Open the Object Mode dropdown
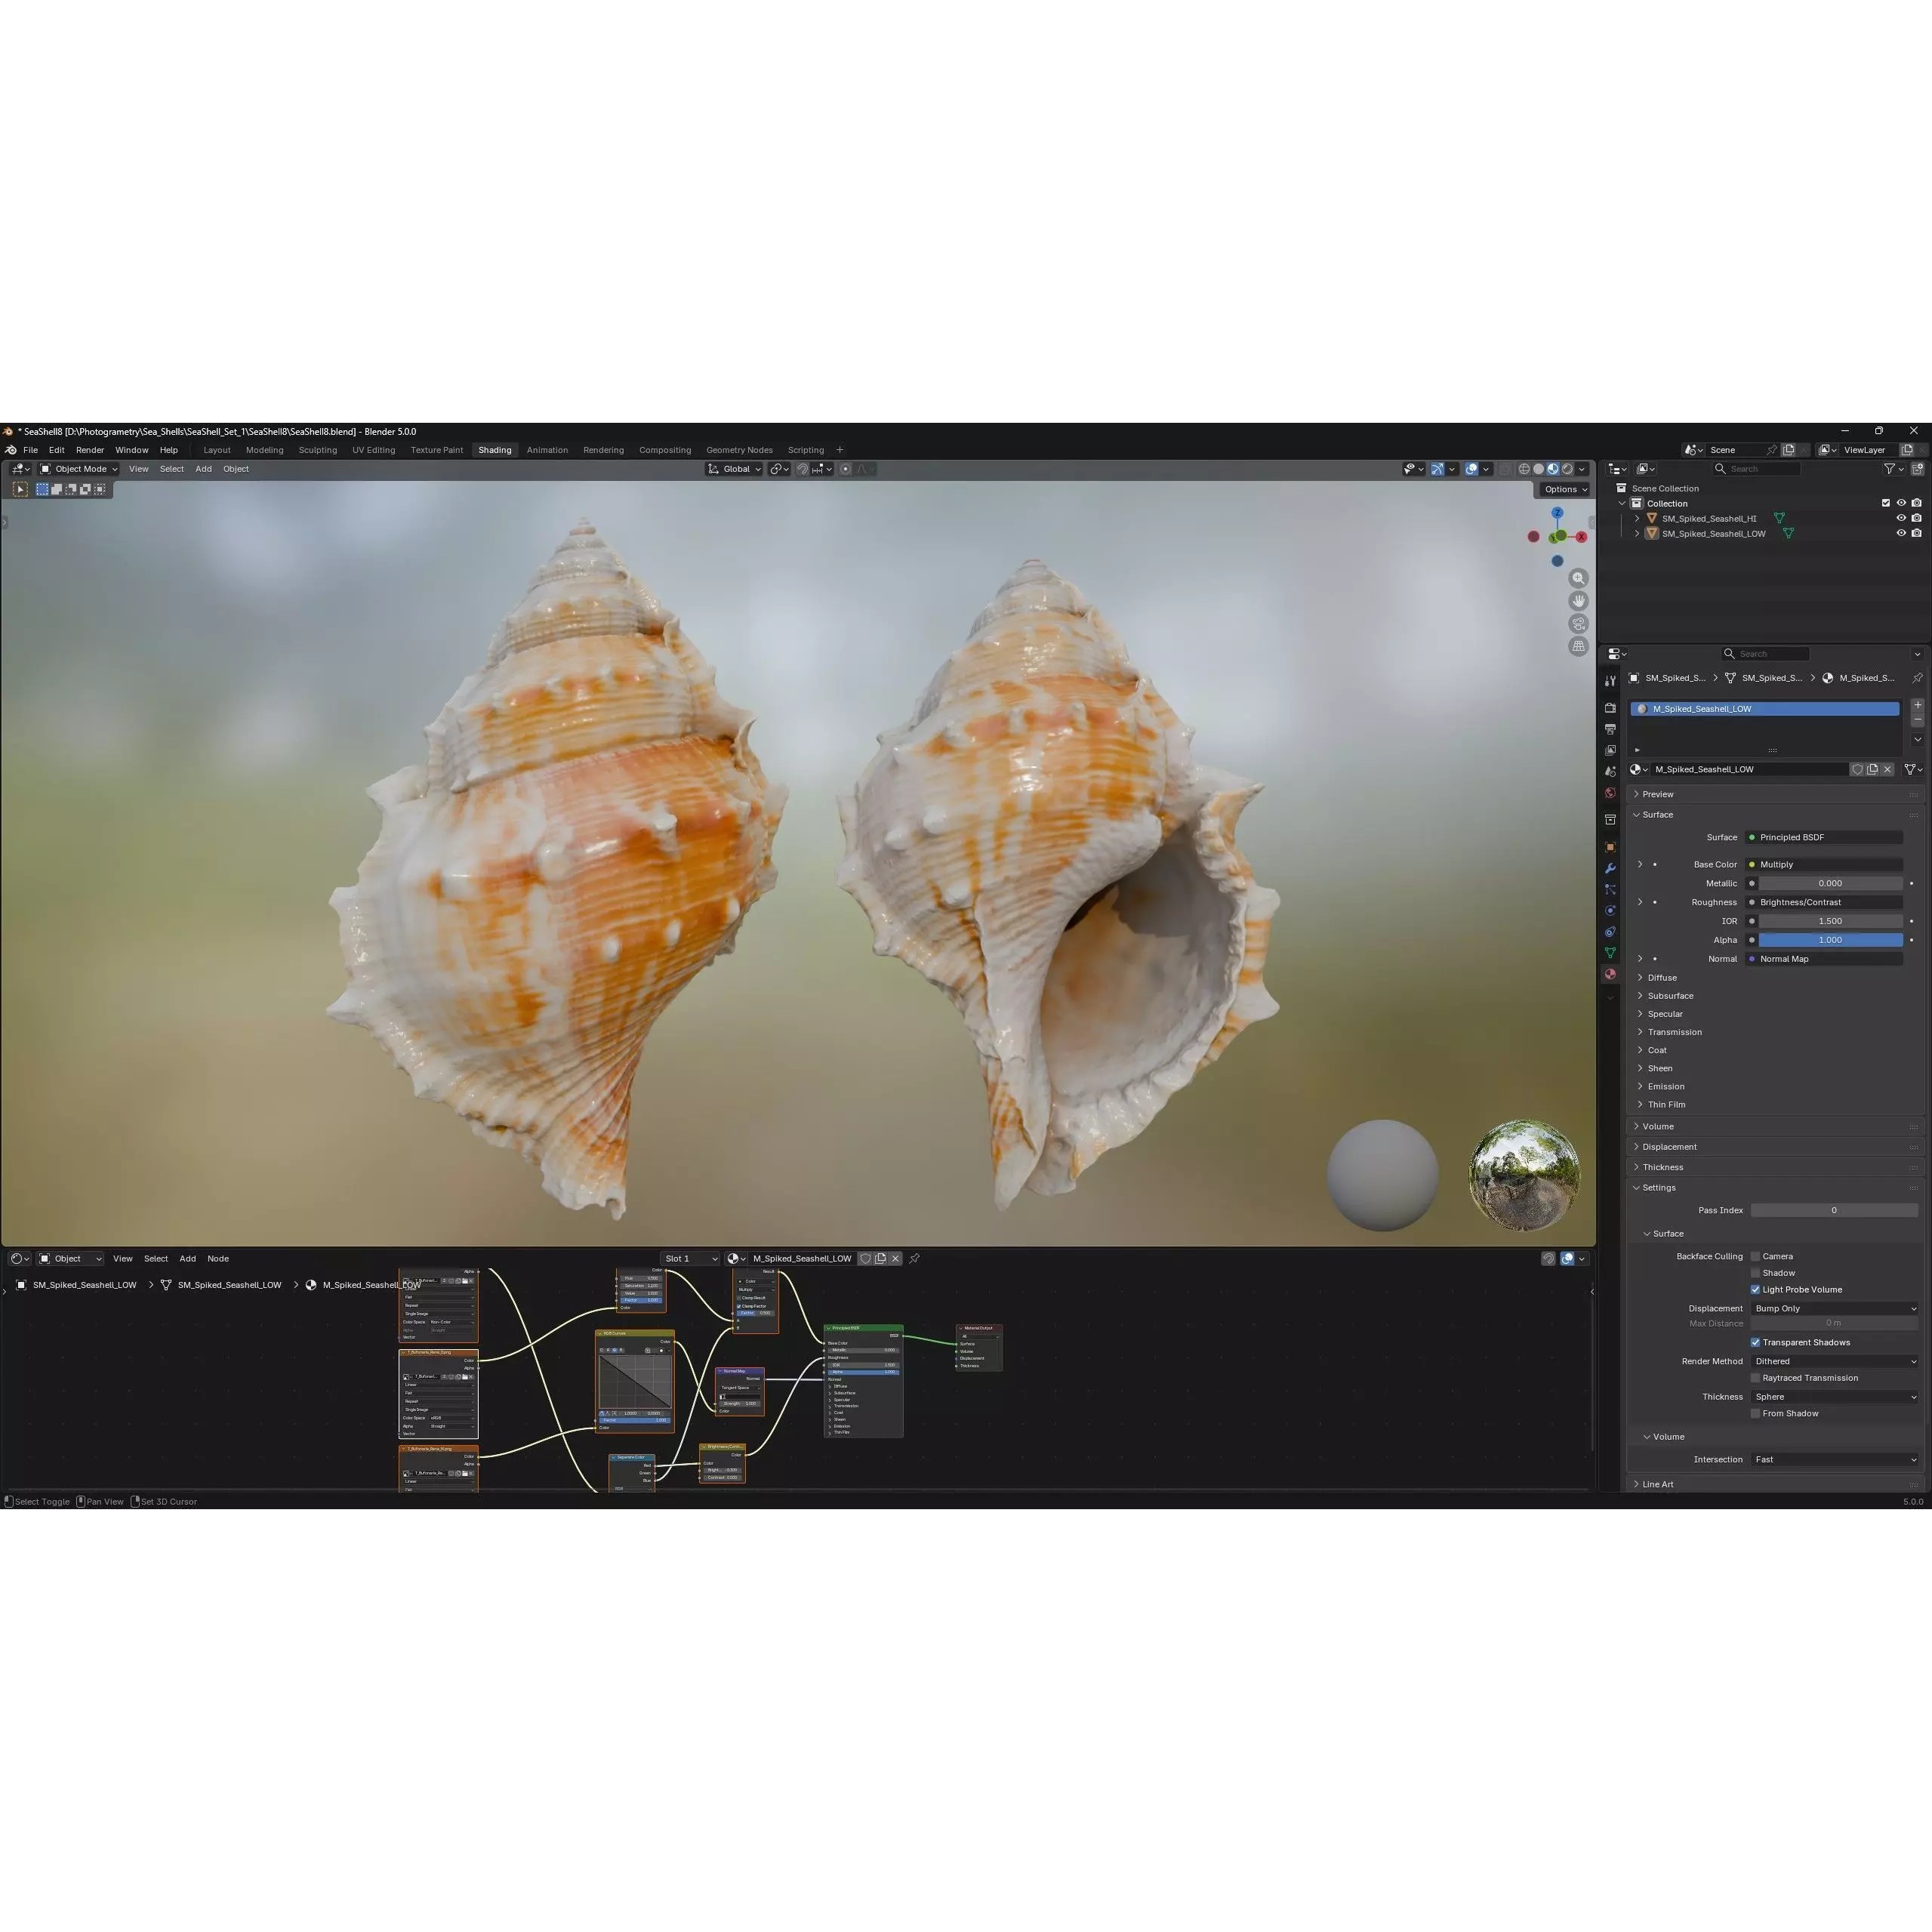The height and width of the screenshot is (1932, 1932). (x=80, y=468)
